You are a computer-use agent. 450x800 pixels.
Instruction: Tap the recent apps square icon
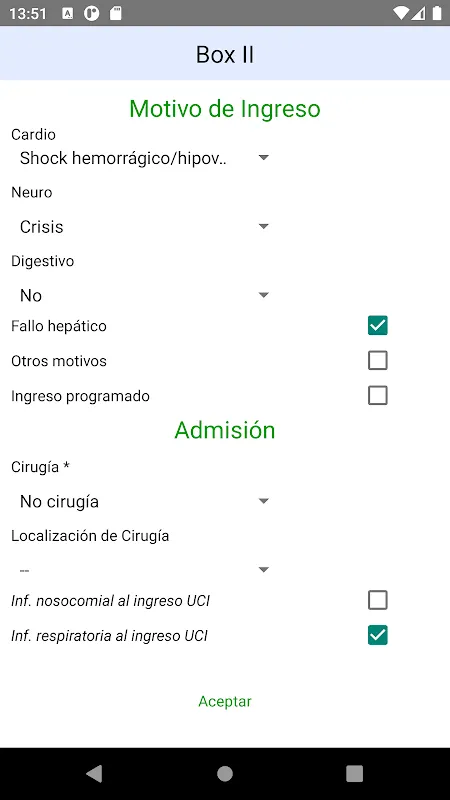tap(355, 773)
